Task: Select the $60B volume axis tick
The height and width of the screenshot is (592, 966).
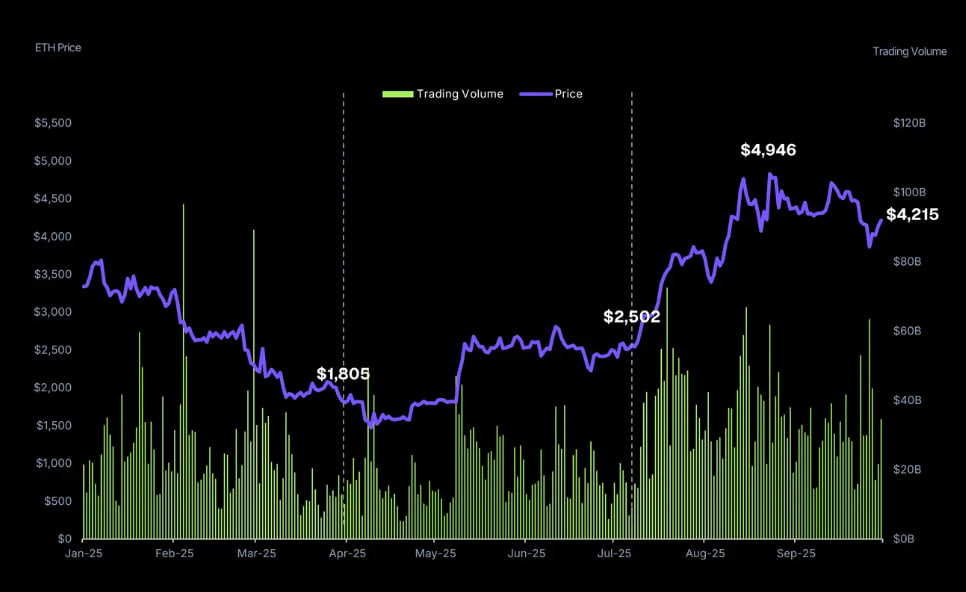Action: tap(907, 331)
